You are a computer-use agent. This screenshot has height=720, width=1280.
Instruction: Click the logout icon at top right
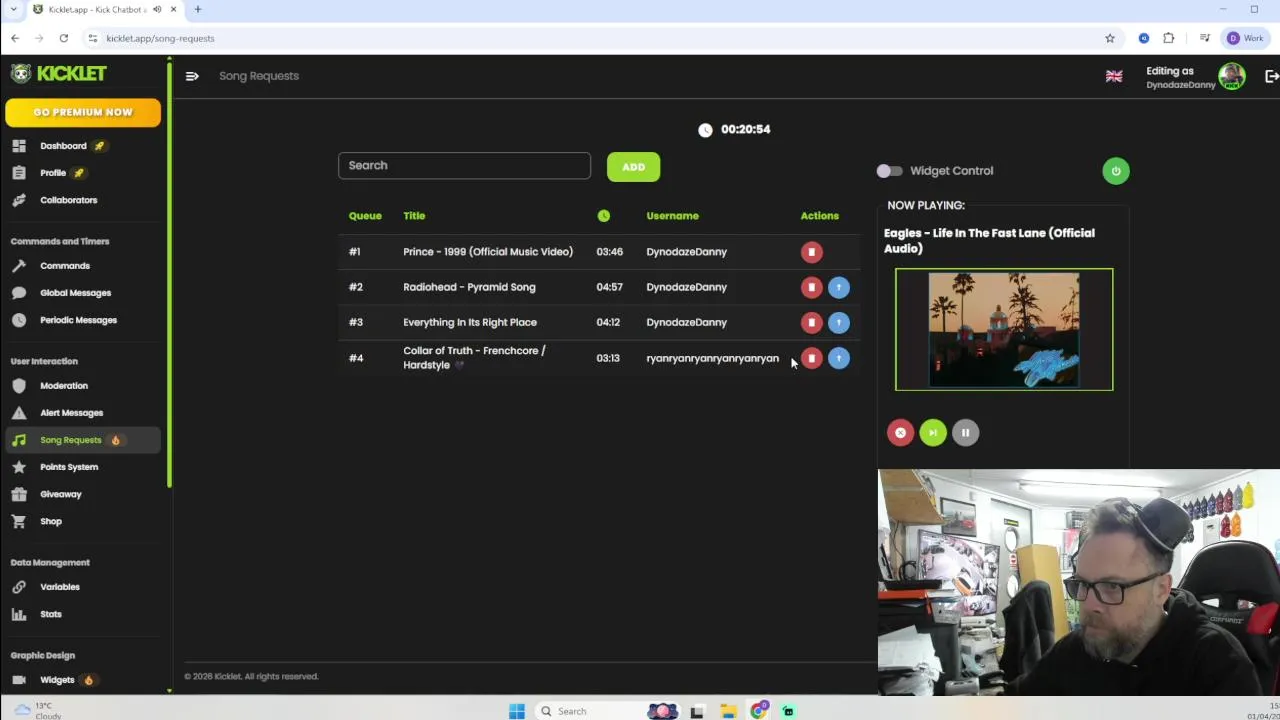tap(1272, 76)
